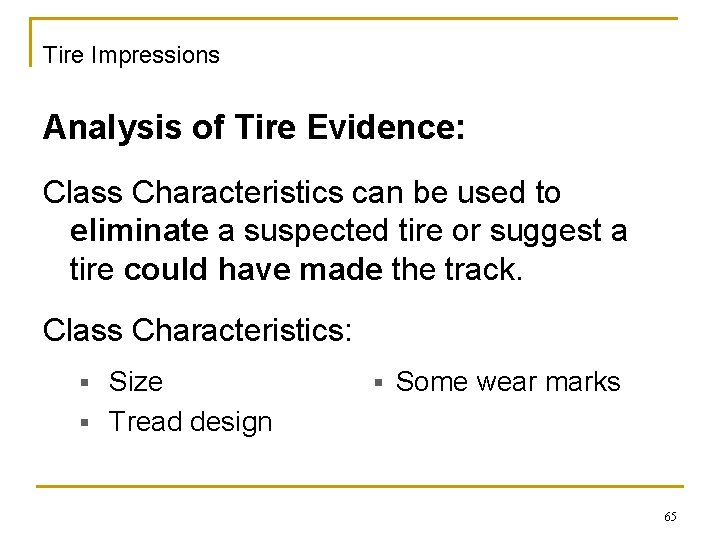Click the square bullet before Size
Viewport: 720px width, 540px height.
(85, 383)
